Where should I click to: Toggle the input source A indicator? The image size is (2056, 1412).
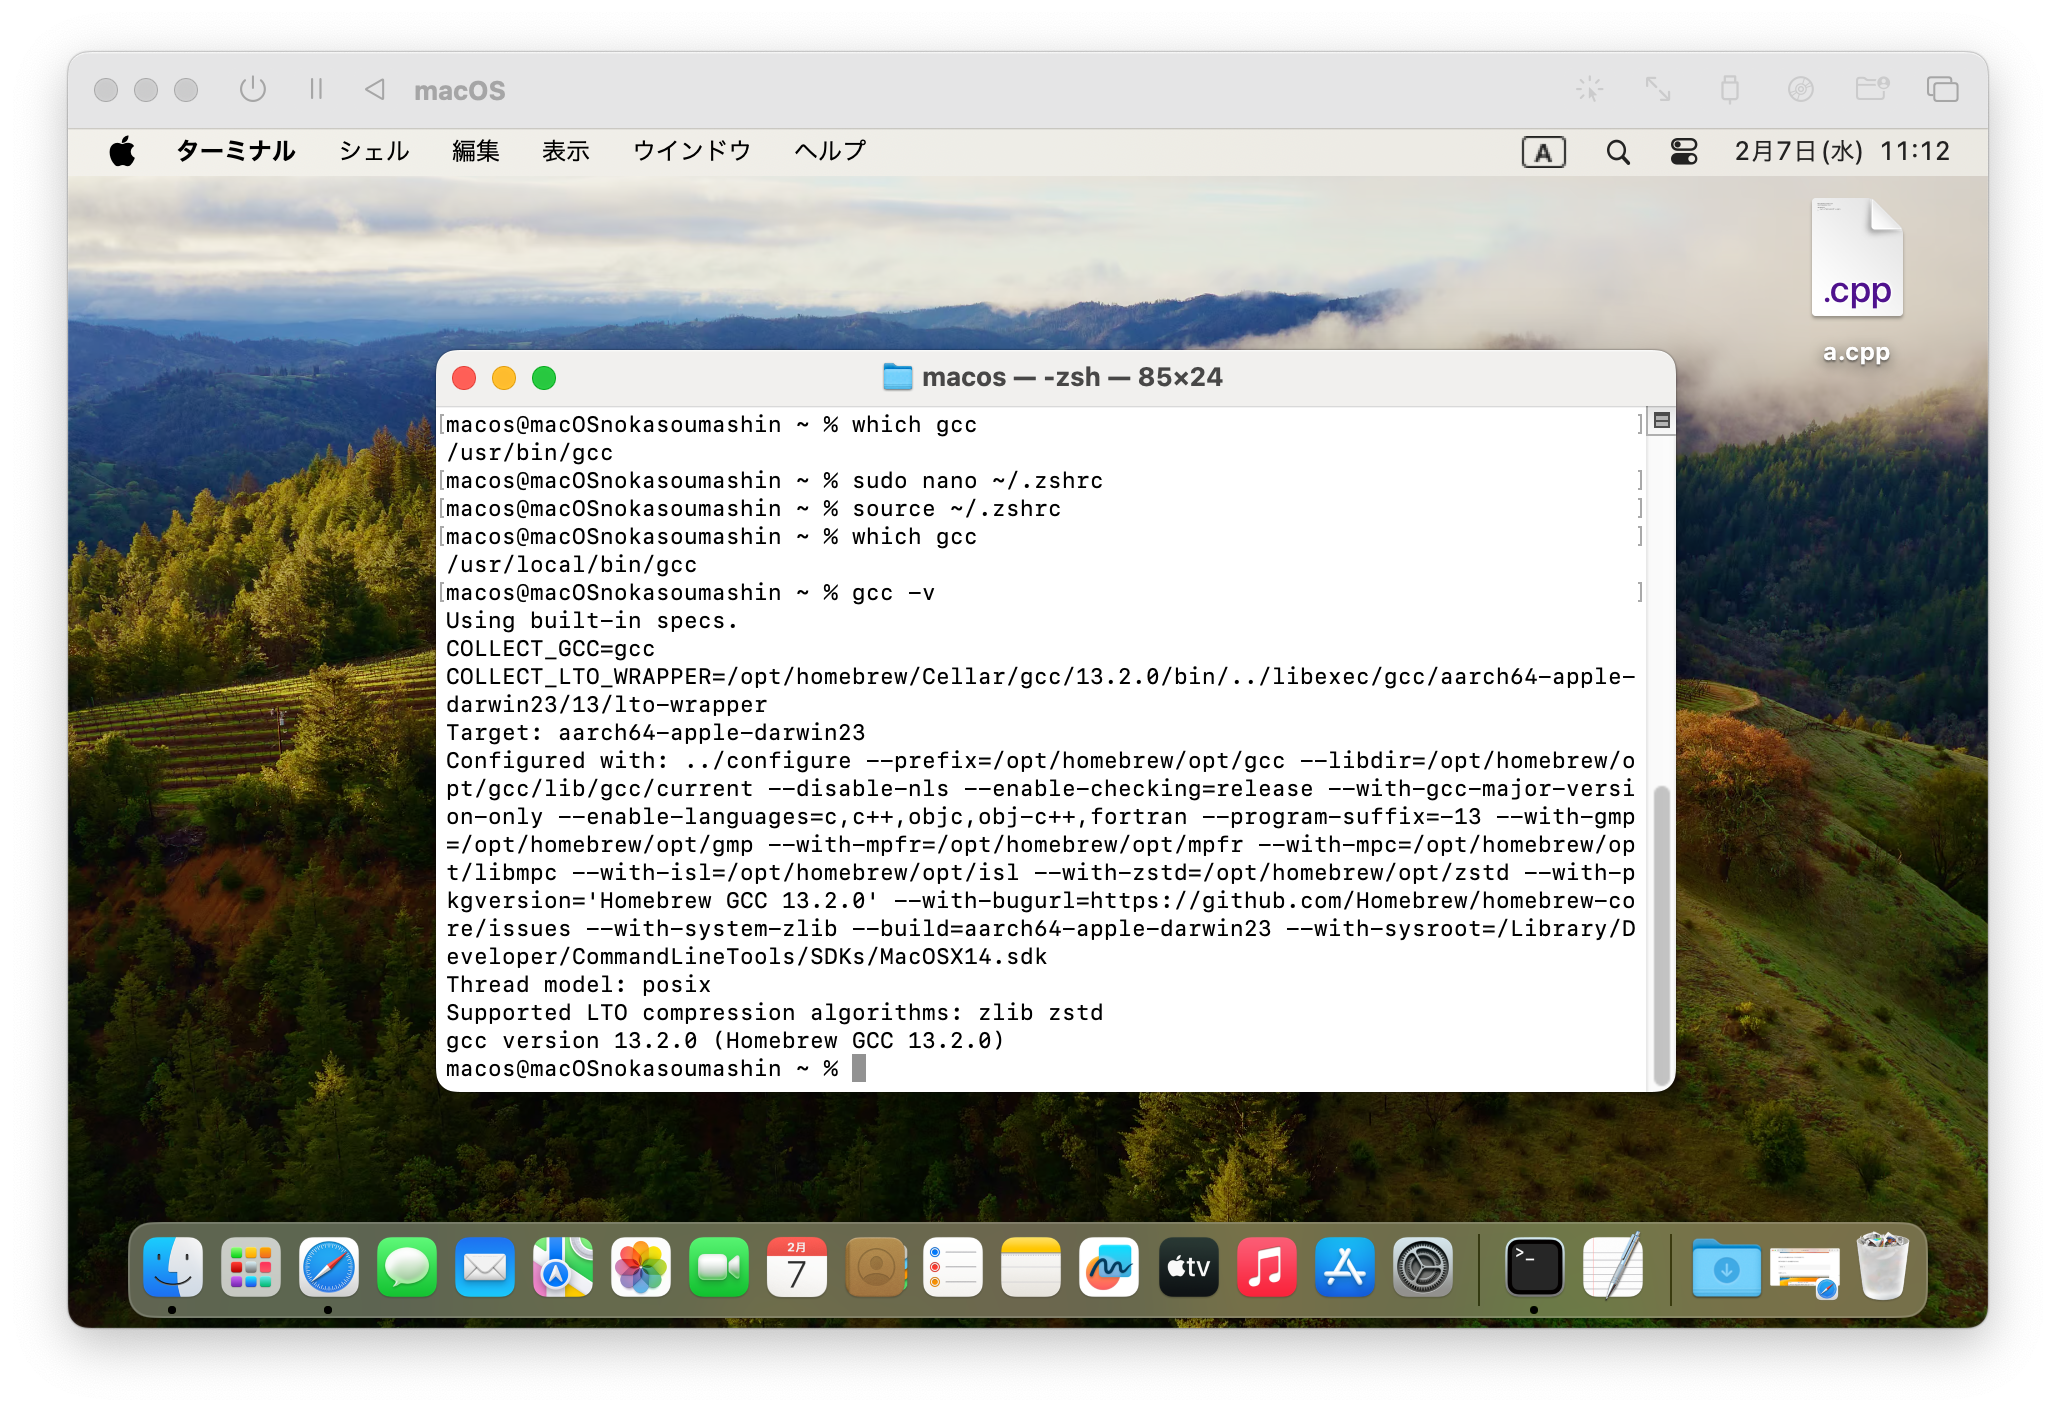[1543, 152]
